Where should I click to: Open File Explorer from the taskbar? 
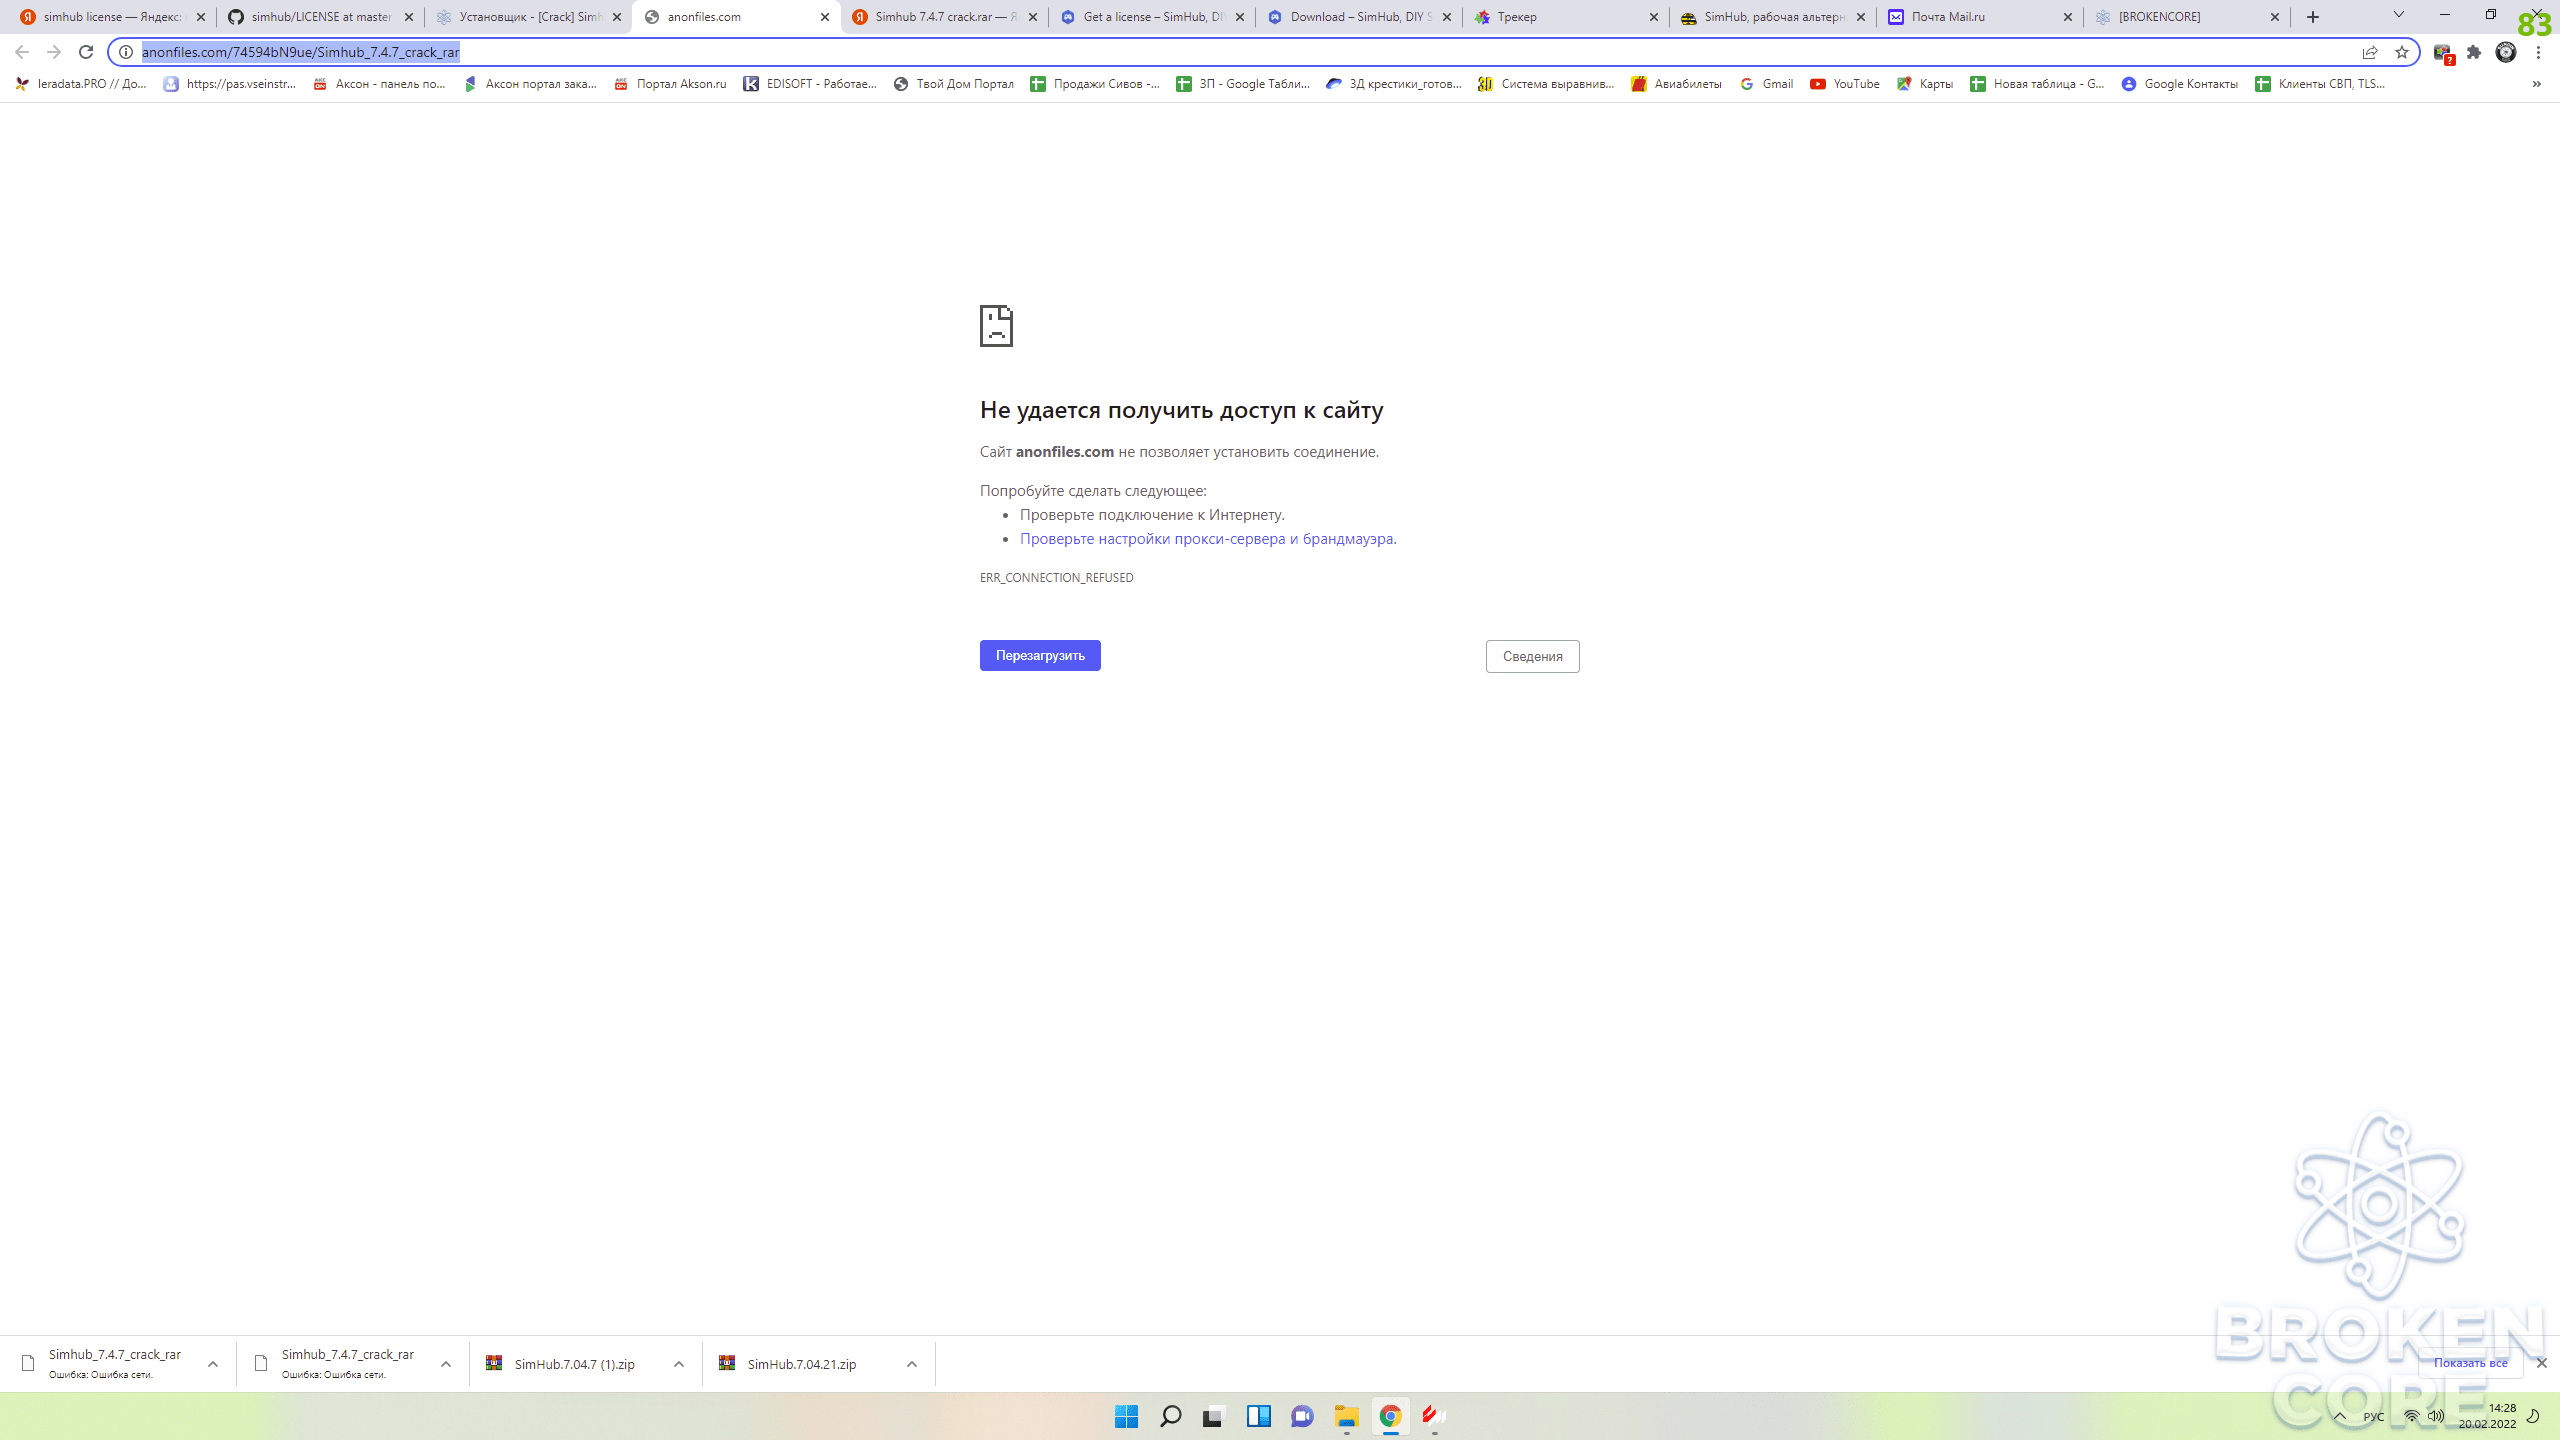[1346, 1416]
